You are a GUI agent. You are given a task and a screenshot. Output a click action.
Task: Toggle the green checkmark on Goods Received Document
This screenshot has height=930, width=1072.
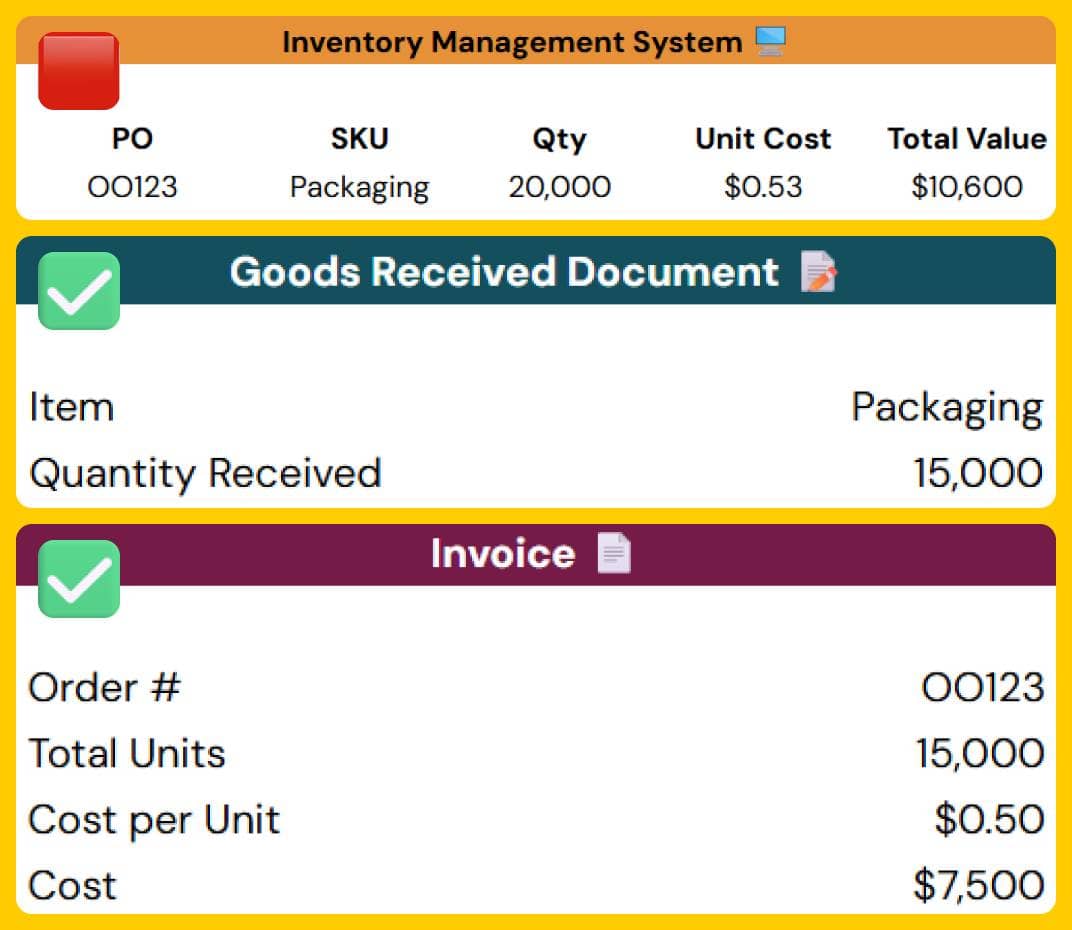(78, 291)
